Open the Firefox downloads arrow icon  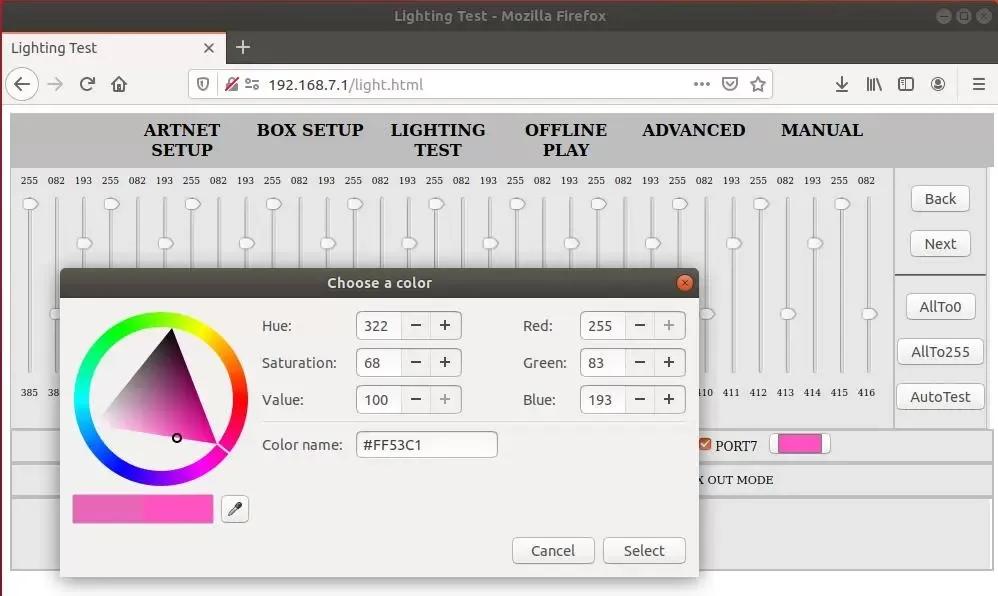[841, 85]
